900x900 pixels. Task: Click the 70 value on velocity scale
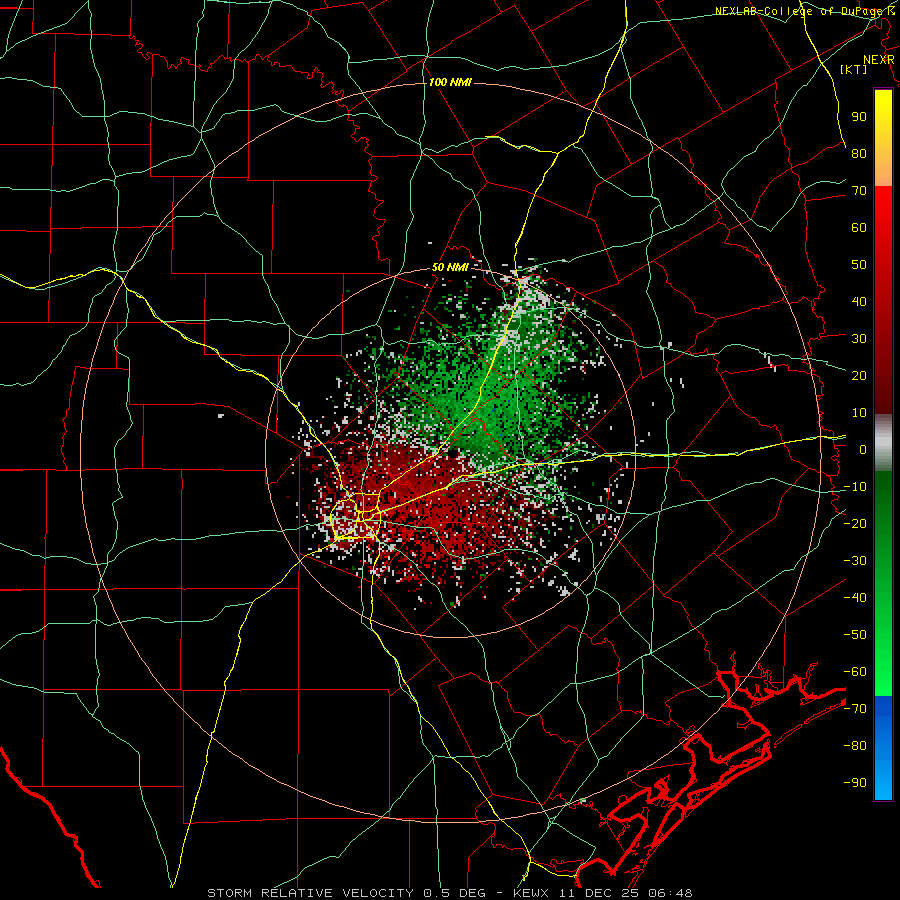point(859,191)
